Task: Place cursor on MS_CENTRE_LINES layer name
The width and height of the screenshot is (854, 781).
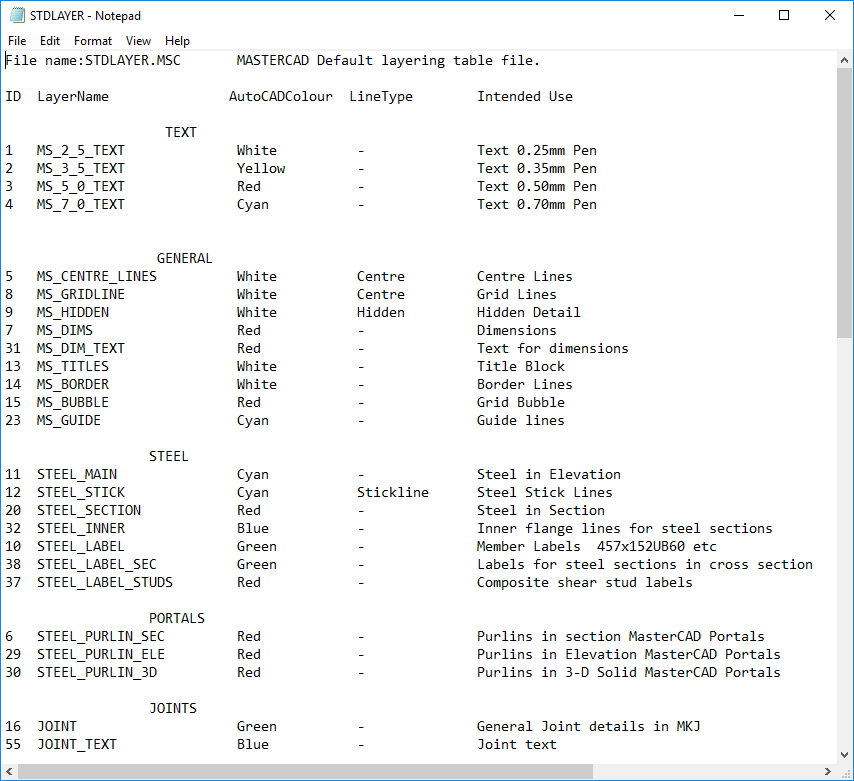Action: (97, 276)
